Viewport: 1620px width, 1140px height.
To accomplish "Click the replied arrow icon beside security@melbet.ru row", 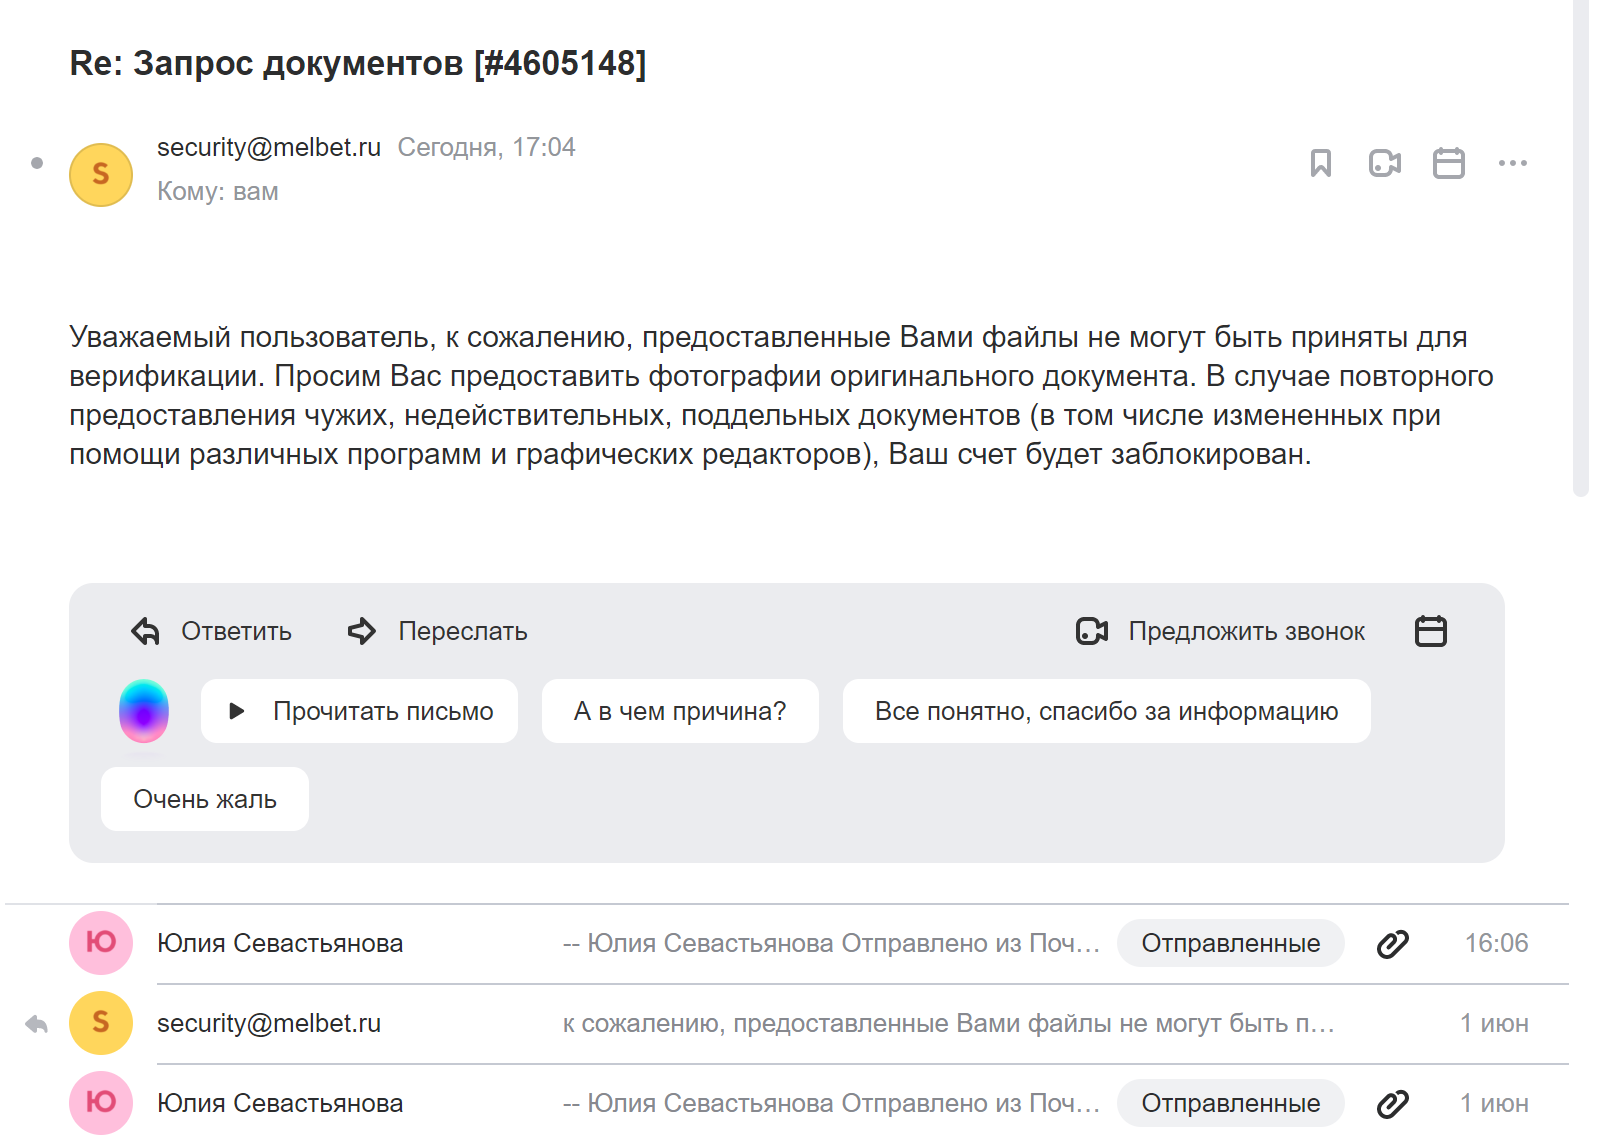I will [37, 1023].
